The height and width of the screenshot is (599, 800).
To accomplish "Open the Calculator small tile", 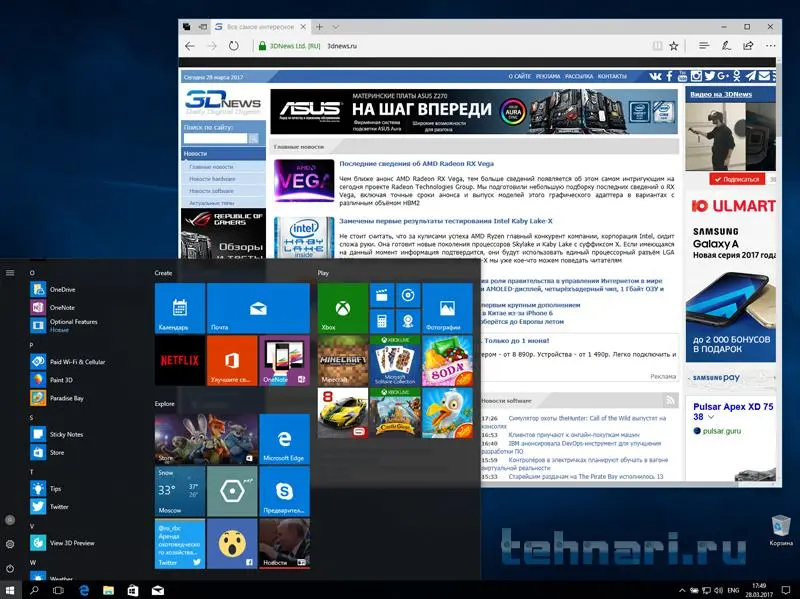I will (382, 321).
